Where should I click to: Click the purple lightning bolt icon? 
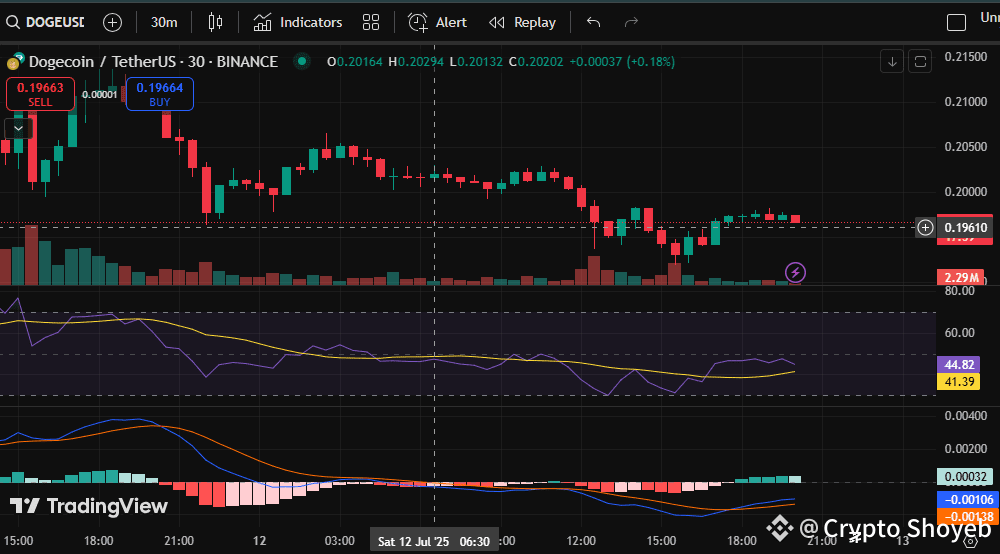click(795, 271)
